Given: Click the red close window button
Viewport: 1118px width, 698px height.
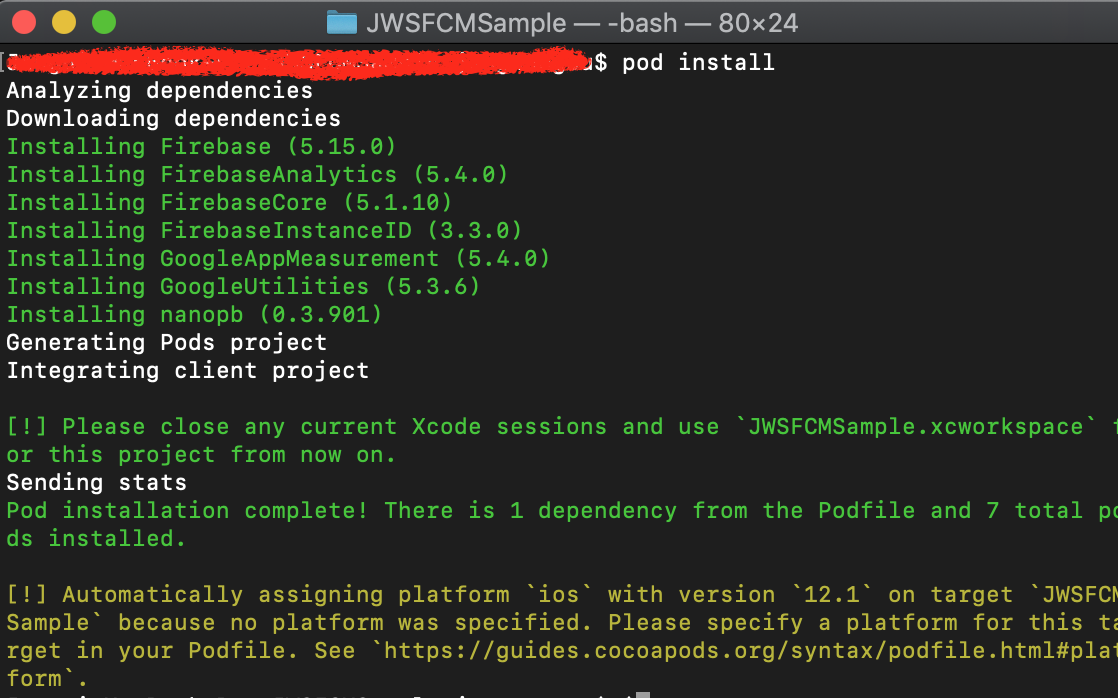Looking at the screenshot, I should pyautogui.click(x=24, y=22).
